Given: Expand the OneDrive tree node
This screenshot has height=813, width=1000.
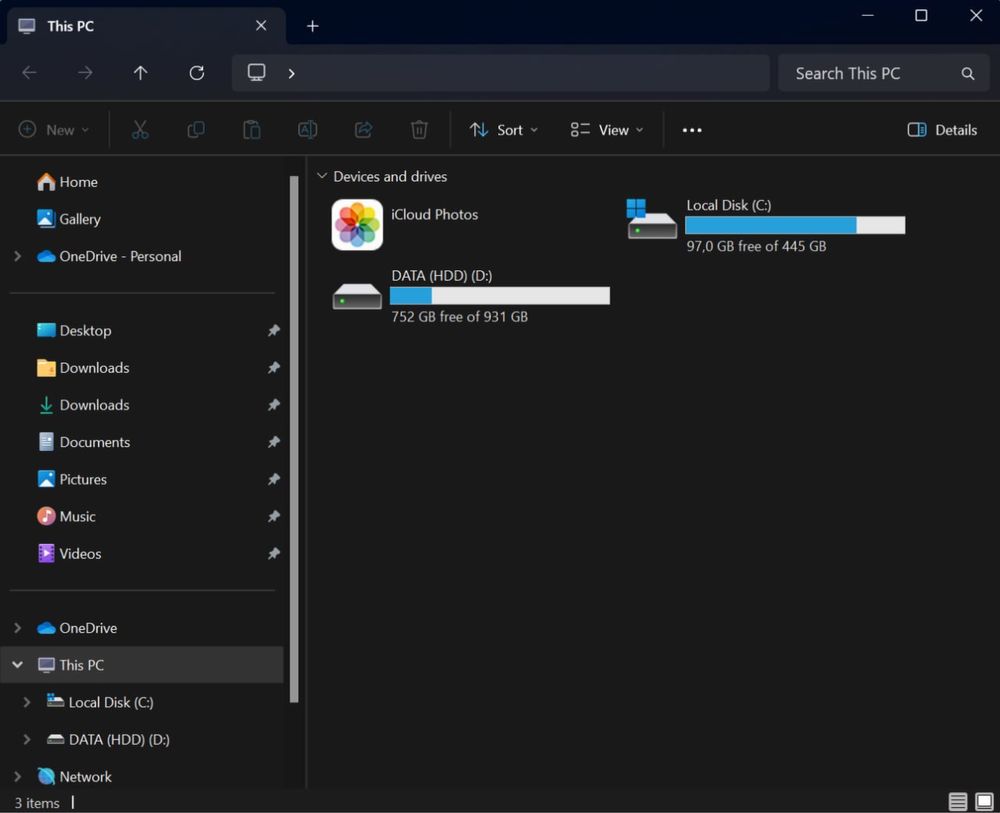Looking at the screenshot, I should click(18, 628).
